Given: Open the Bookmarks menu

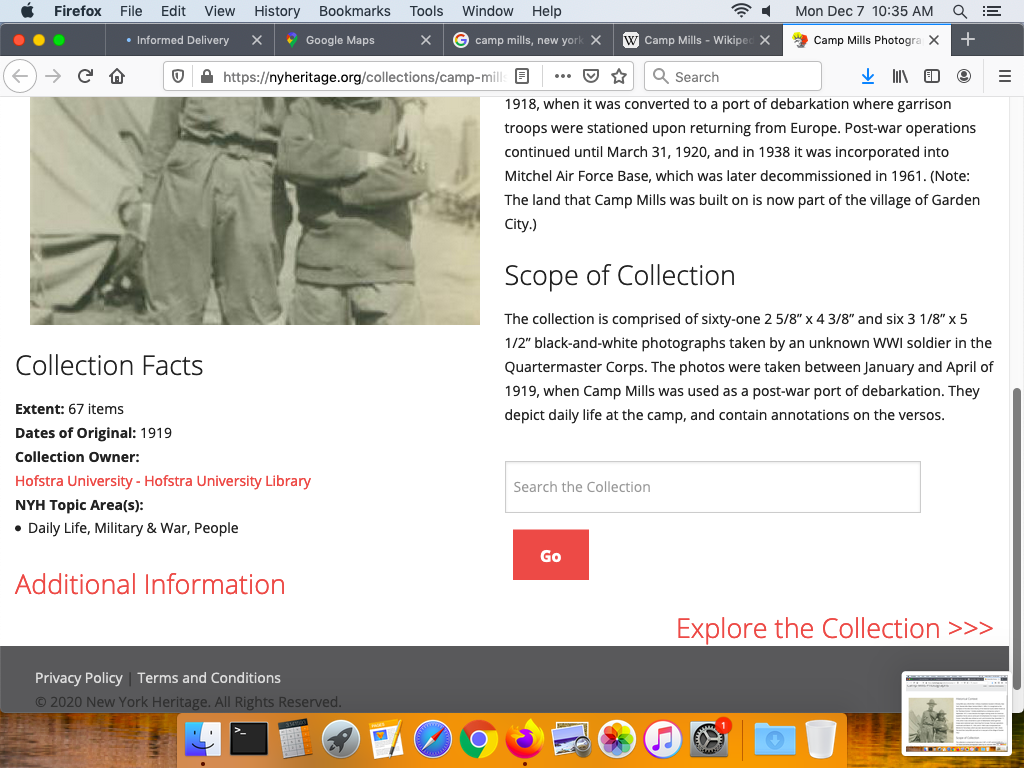Looking at the screenshot, I should click(351, 11).
